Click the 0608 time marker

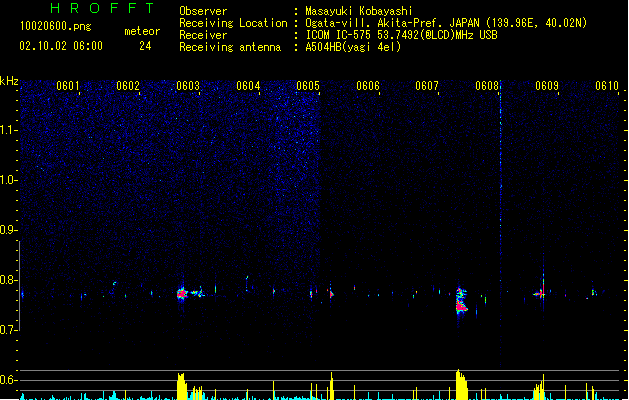(487, 86)
